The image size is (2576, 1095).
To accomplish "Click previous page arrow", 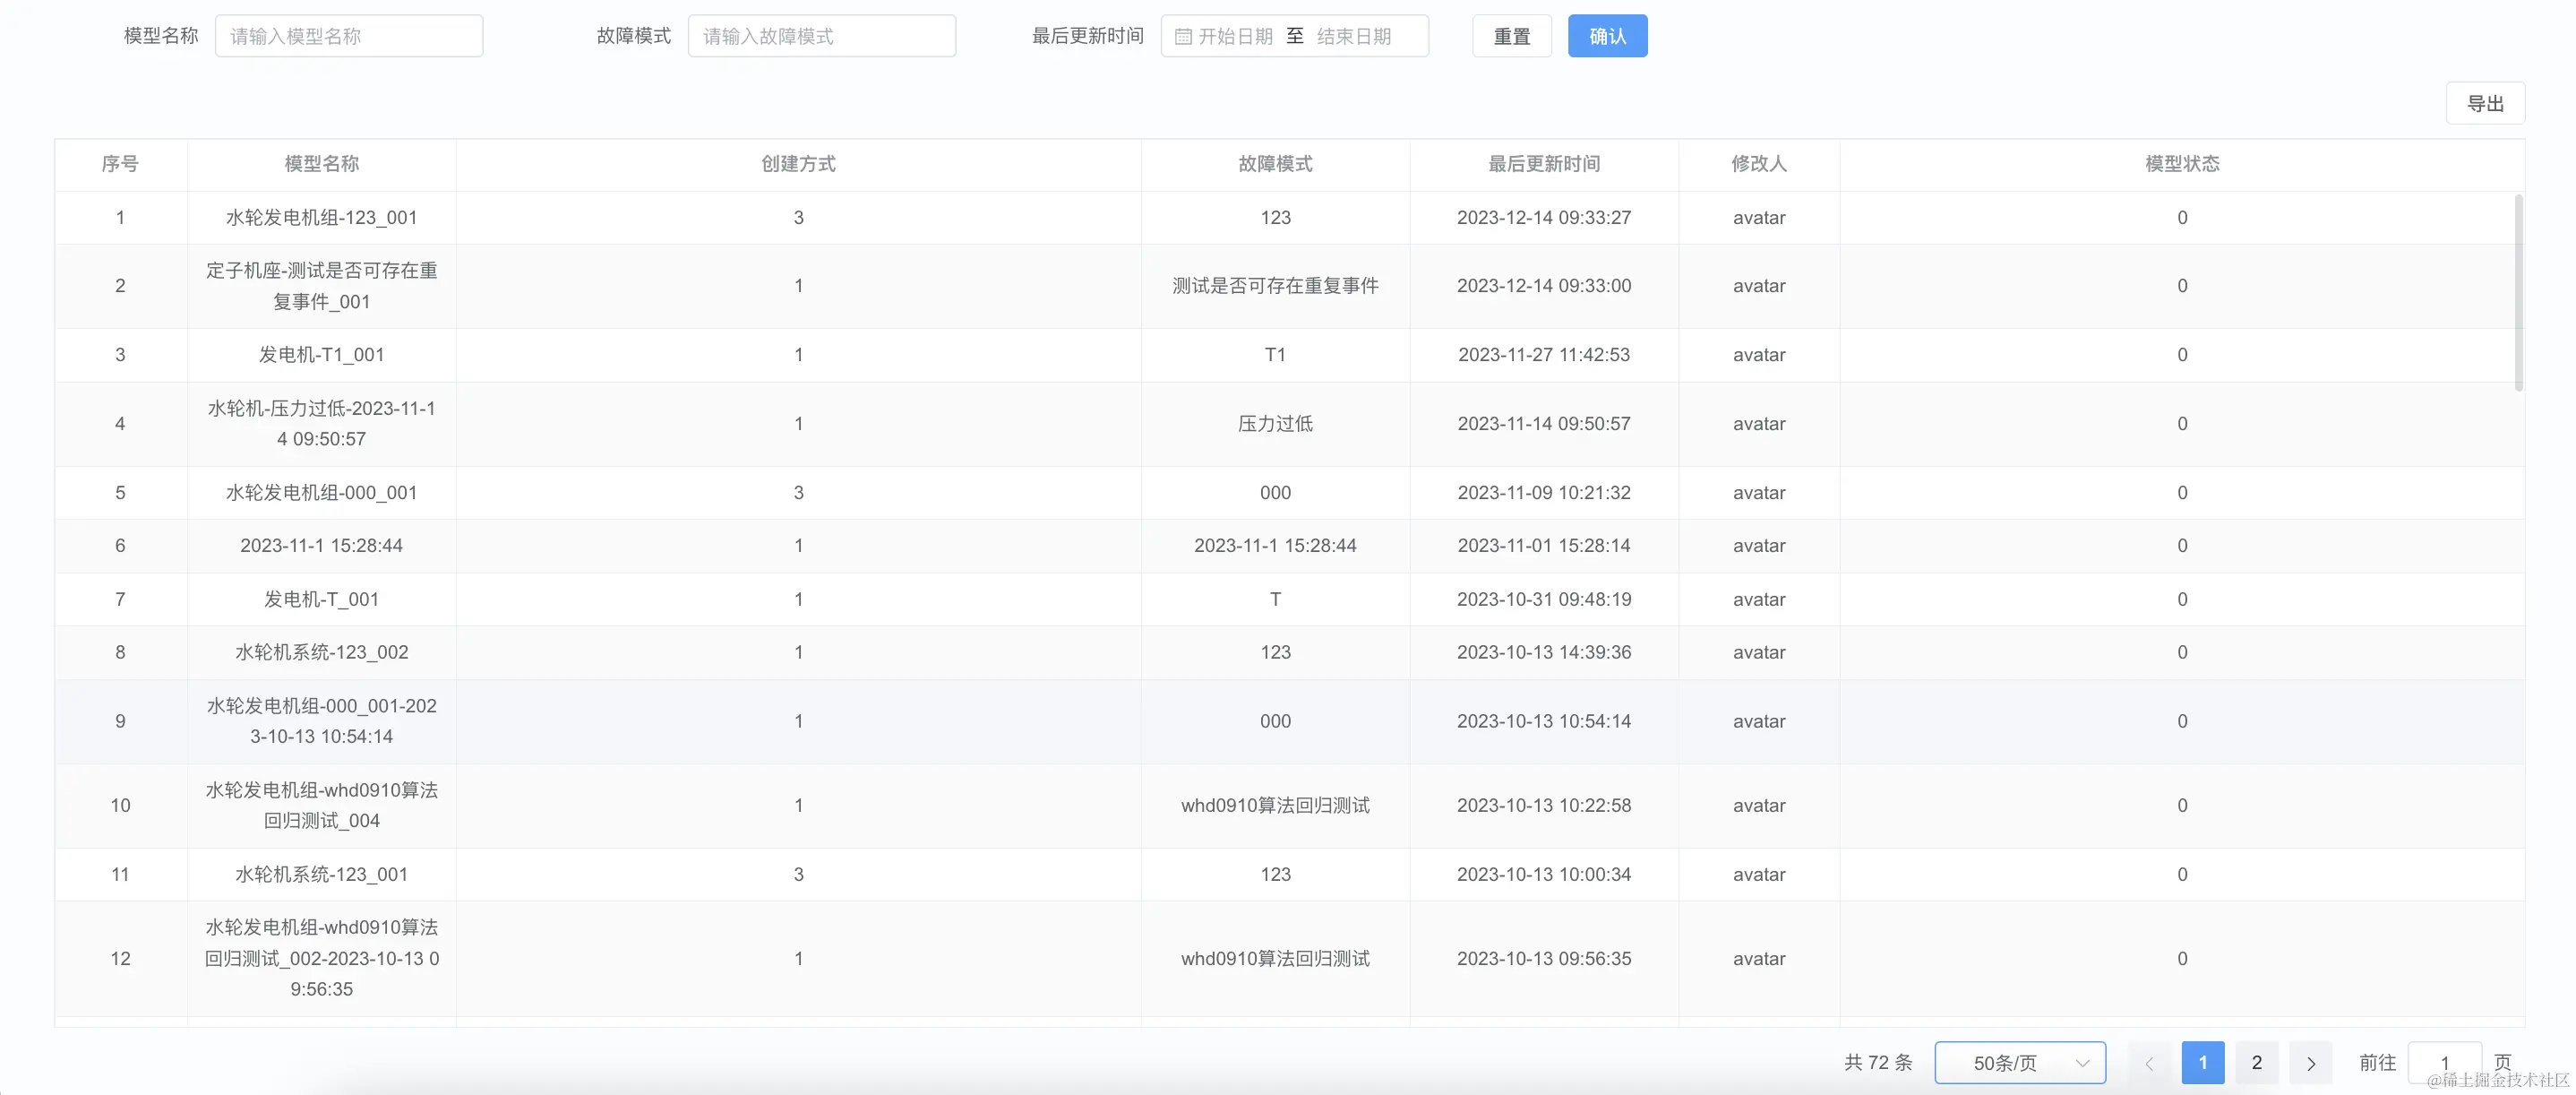I will point(2149,1063).
